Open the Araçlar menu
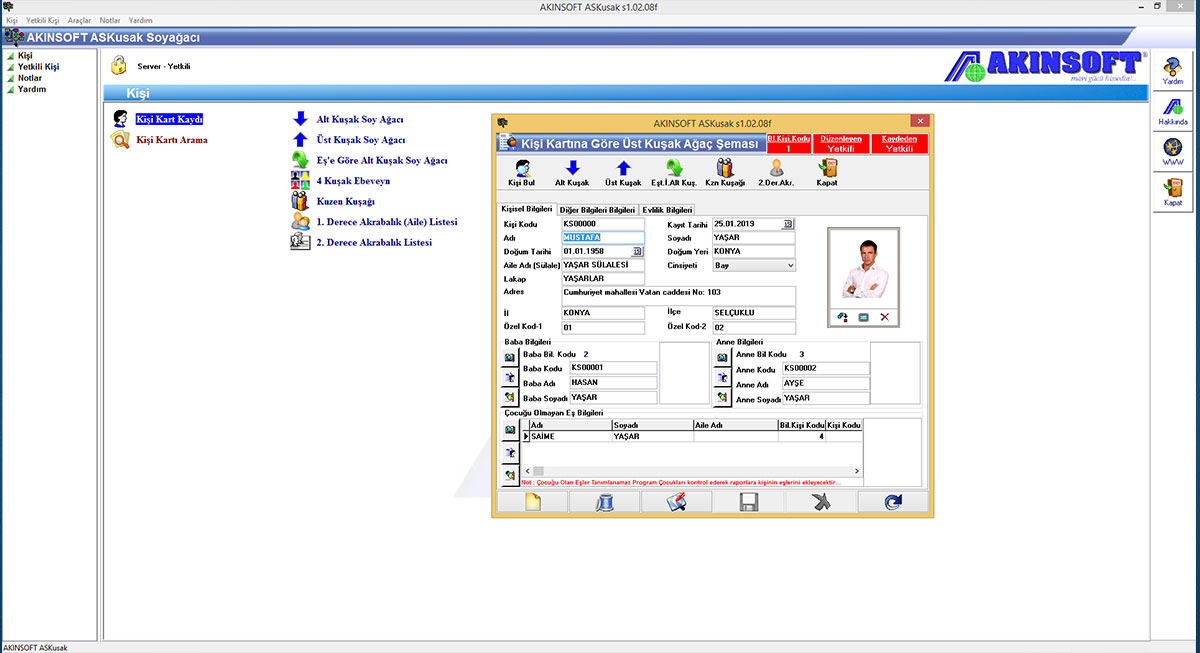Image resolution: width=1200 pixels, height=653 pixels. (79, 20)
